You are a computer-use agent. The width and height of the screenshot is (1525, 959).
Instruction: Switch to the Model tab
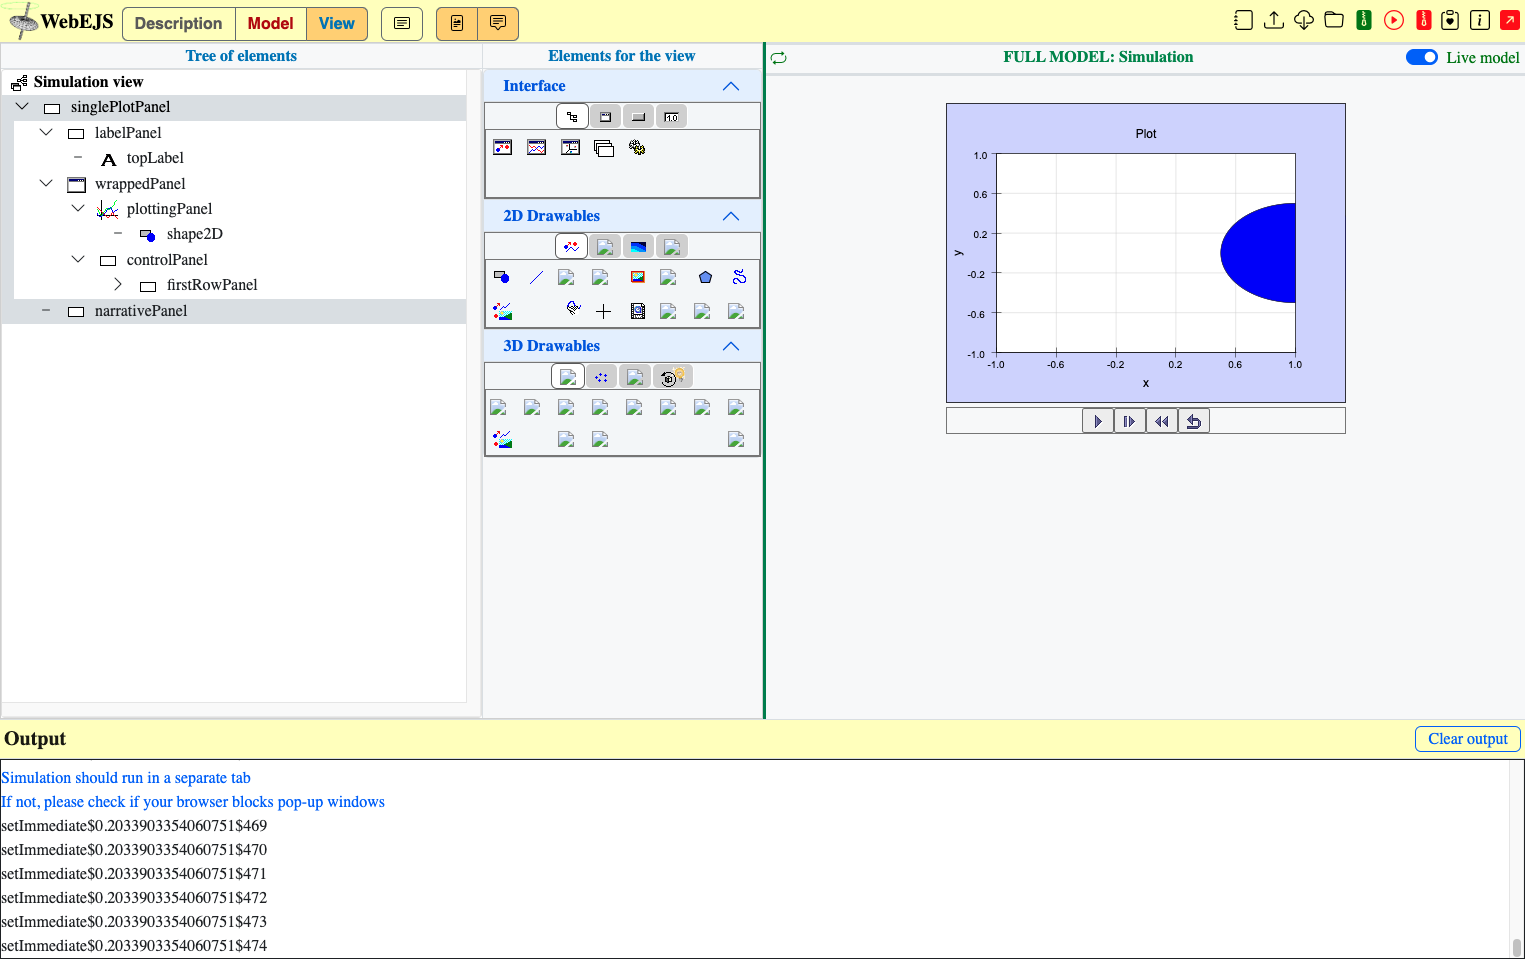(270, 23)
